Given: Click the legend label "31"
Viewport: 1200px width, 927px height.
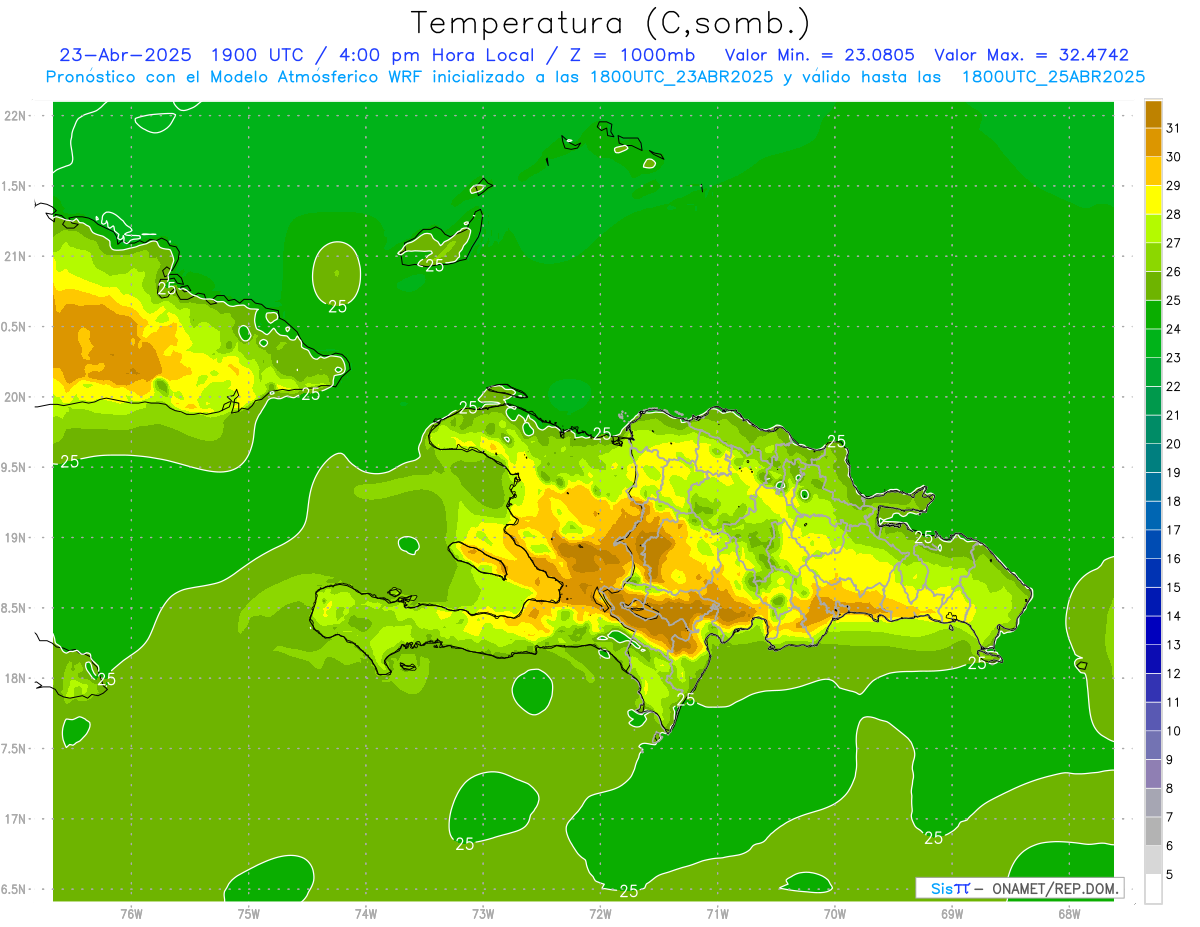Looking at the screenshot, I should pos(1173,128).
